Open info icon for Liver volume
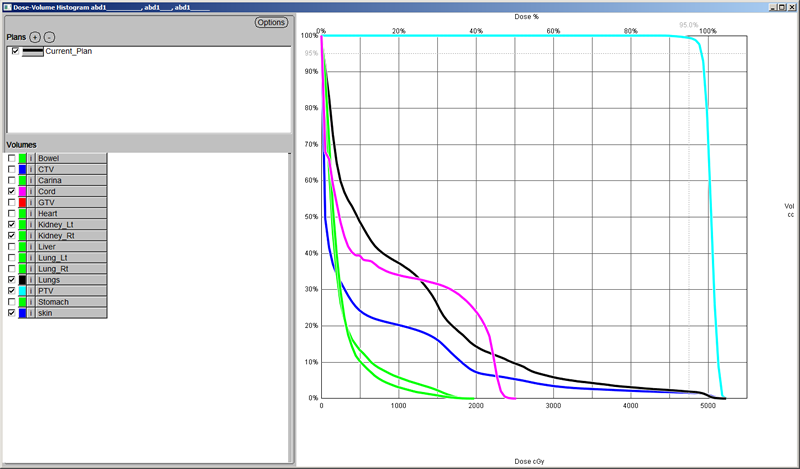Screen dimensions: 800x469 pyautogui.click(x=30, y=246)
